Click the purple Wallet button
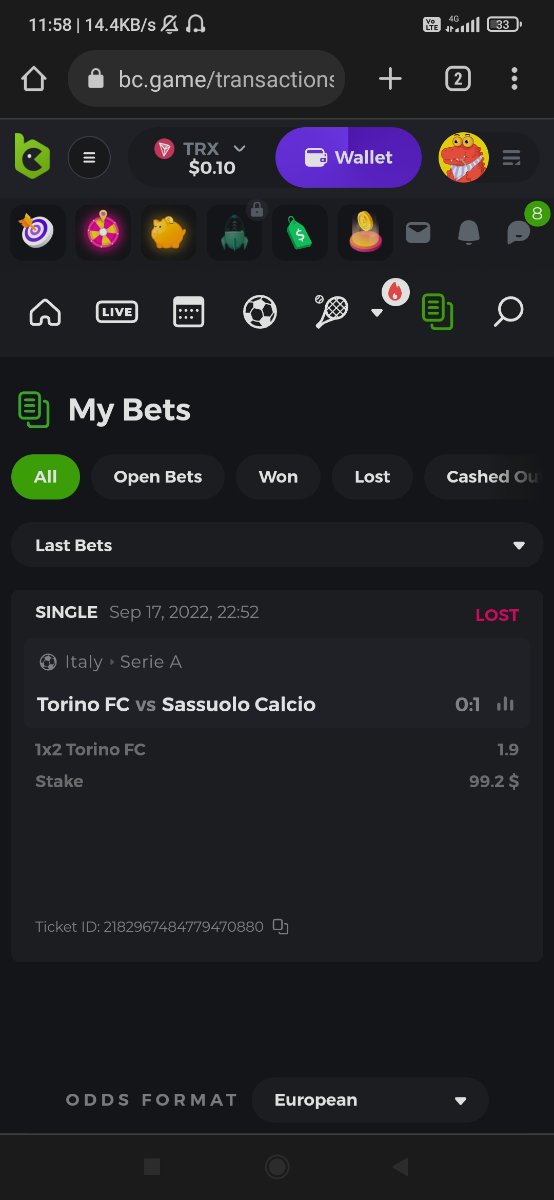554x1200 pixels. pos(349,157)
